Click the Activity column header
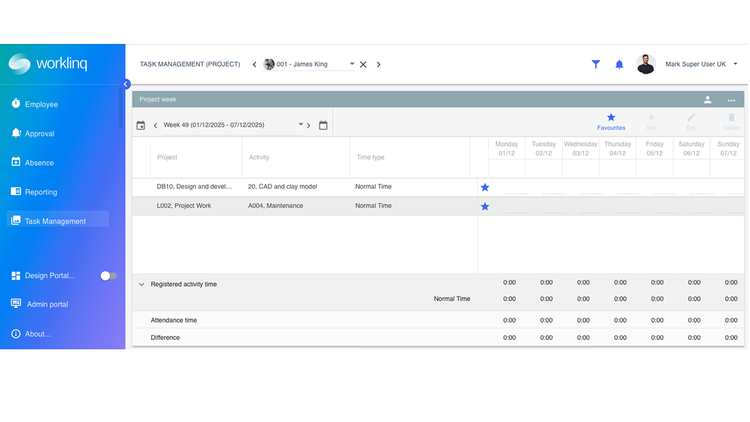 coord(259,157)
